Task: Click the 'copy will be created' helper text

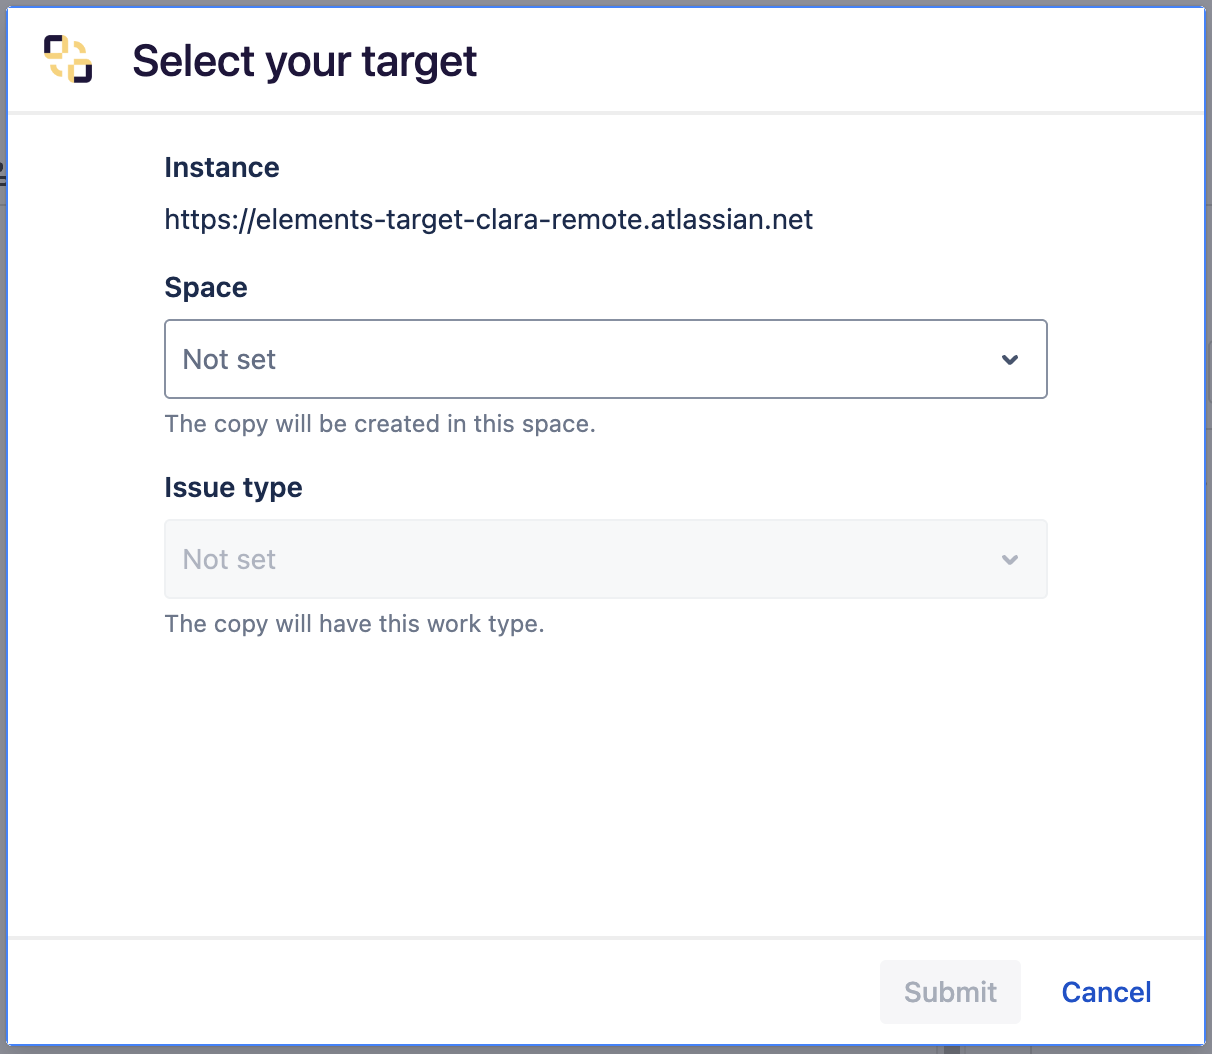Action: coord(380,424)
